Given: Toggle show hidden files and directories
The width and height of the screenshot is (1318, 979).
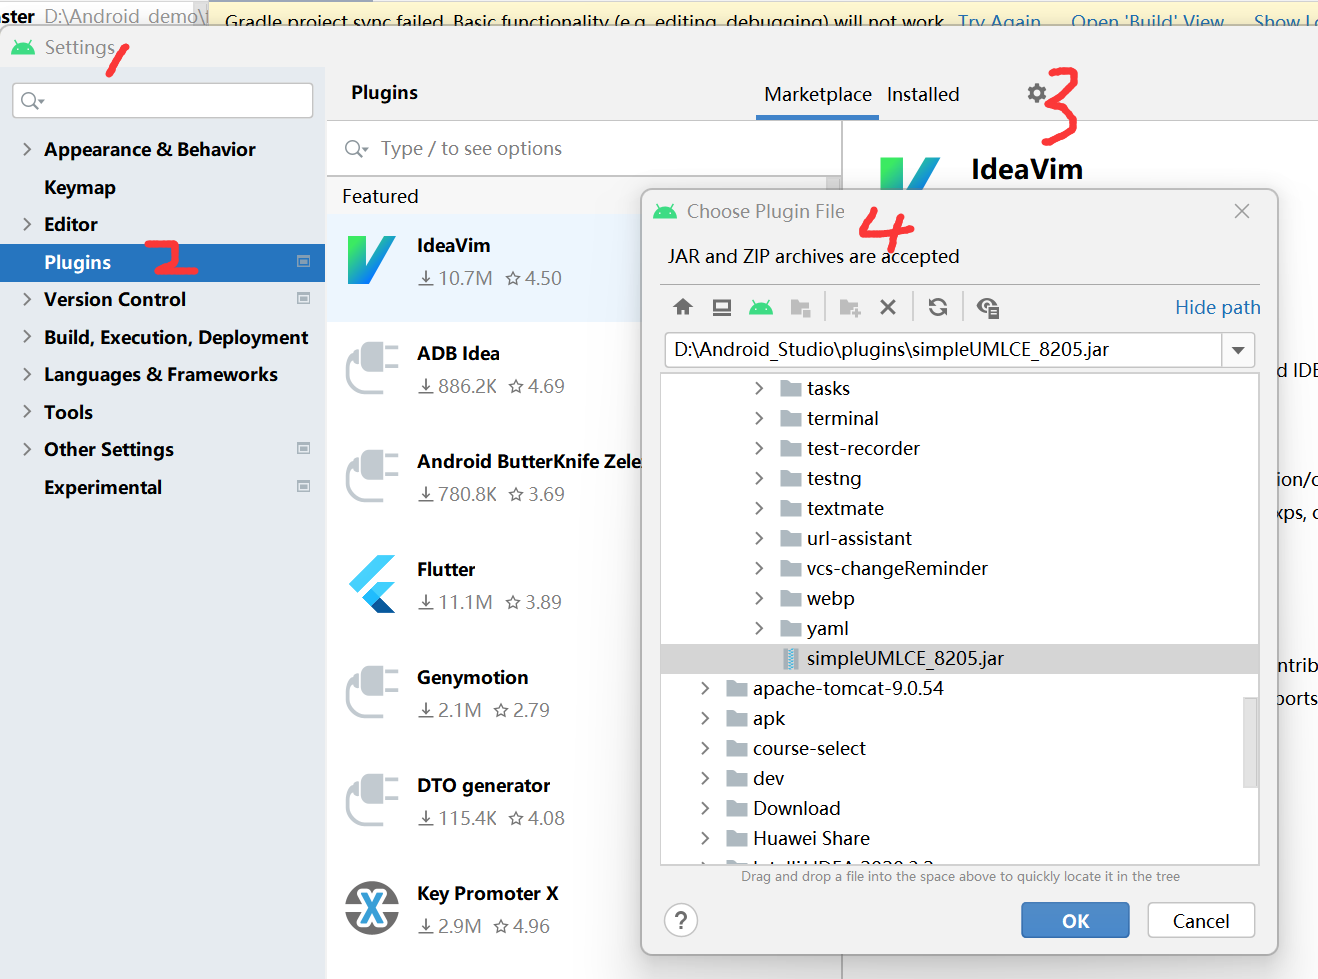Looking at the screenshot, I should pos(988,307).
